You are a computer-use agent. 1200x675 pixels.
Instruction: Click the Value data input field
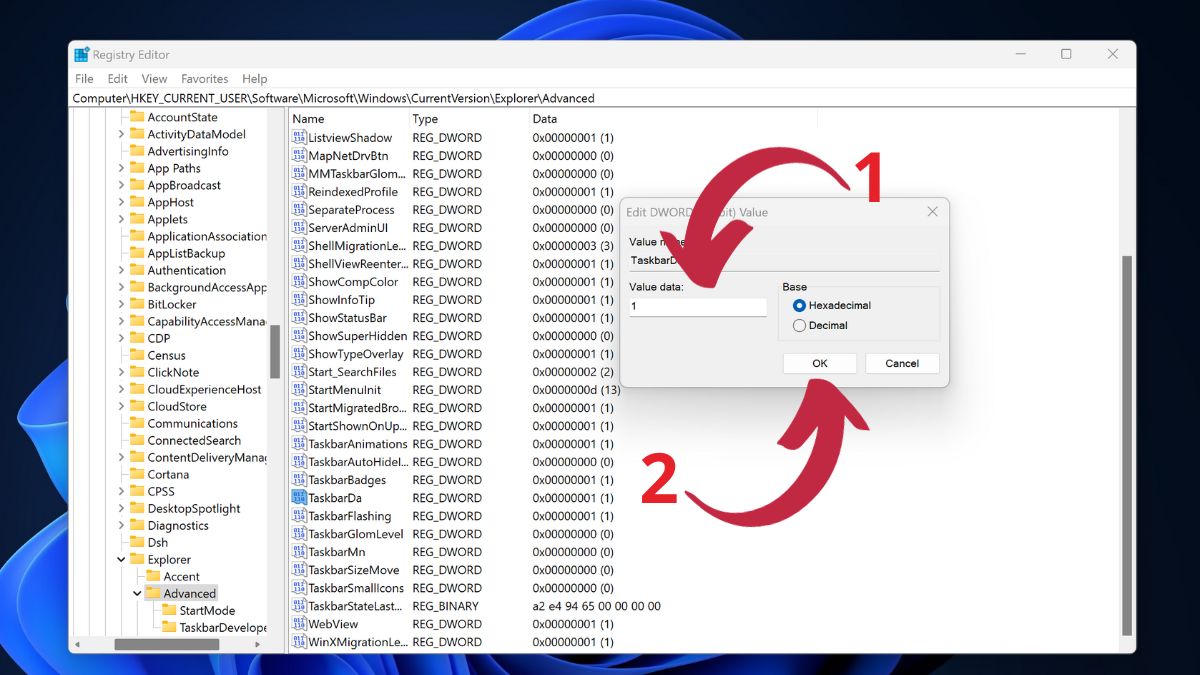click(x=697, y=306)
